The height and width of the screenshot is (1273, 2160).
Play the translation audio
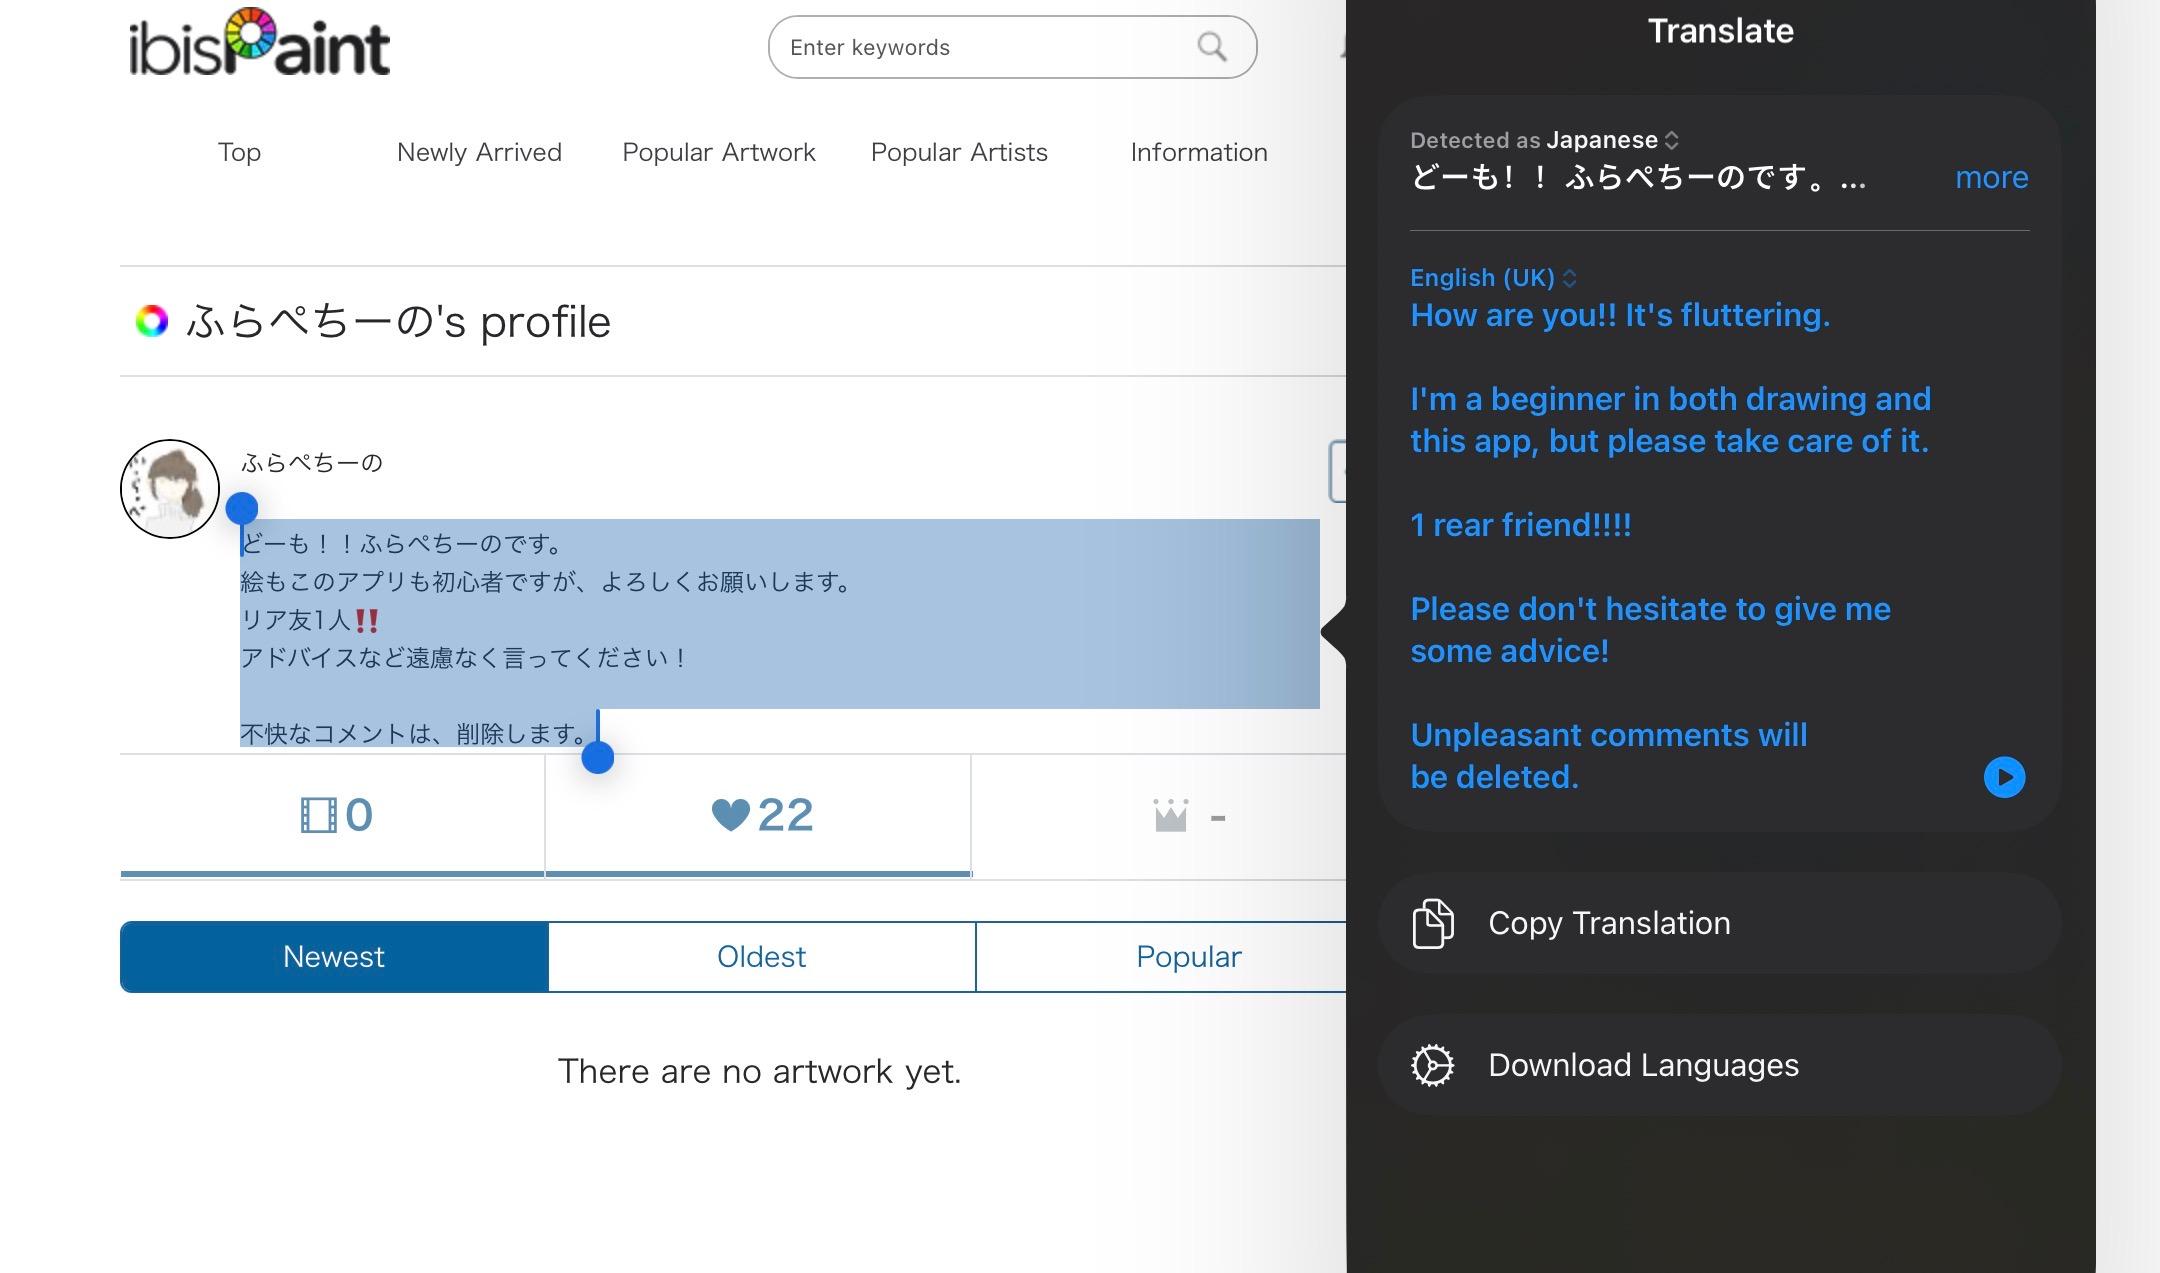pyautogui.click(x=2004, y=777)
